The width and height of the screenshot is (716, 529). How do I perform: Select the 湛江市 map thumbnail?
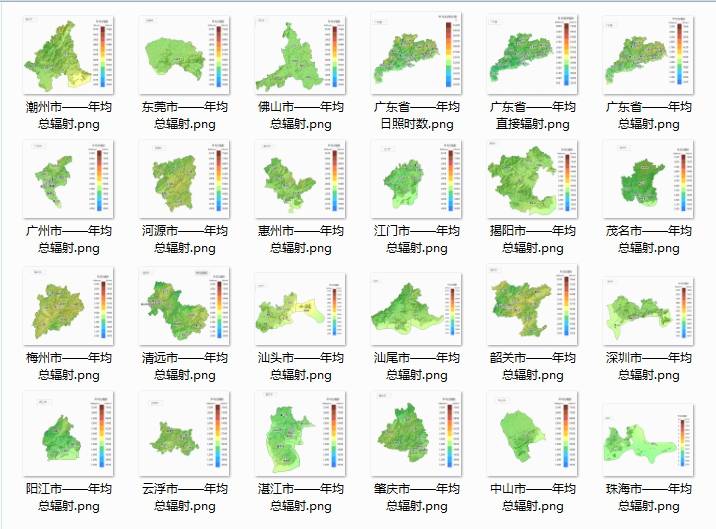[x=300, y=436]
